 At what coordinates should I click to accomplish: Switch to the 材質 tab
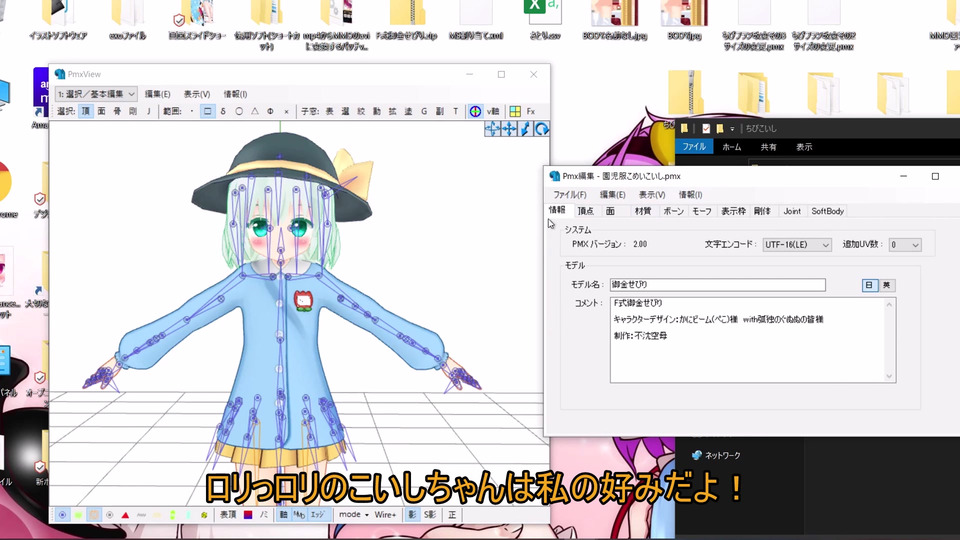coord(643,211)
